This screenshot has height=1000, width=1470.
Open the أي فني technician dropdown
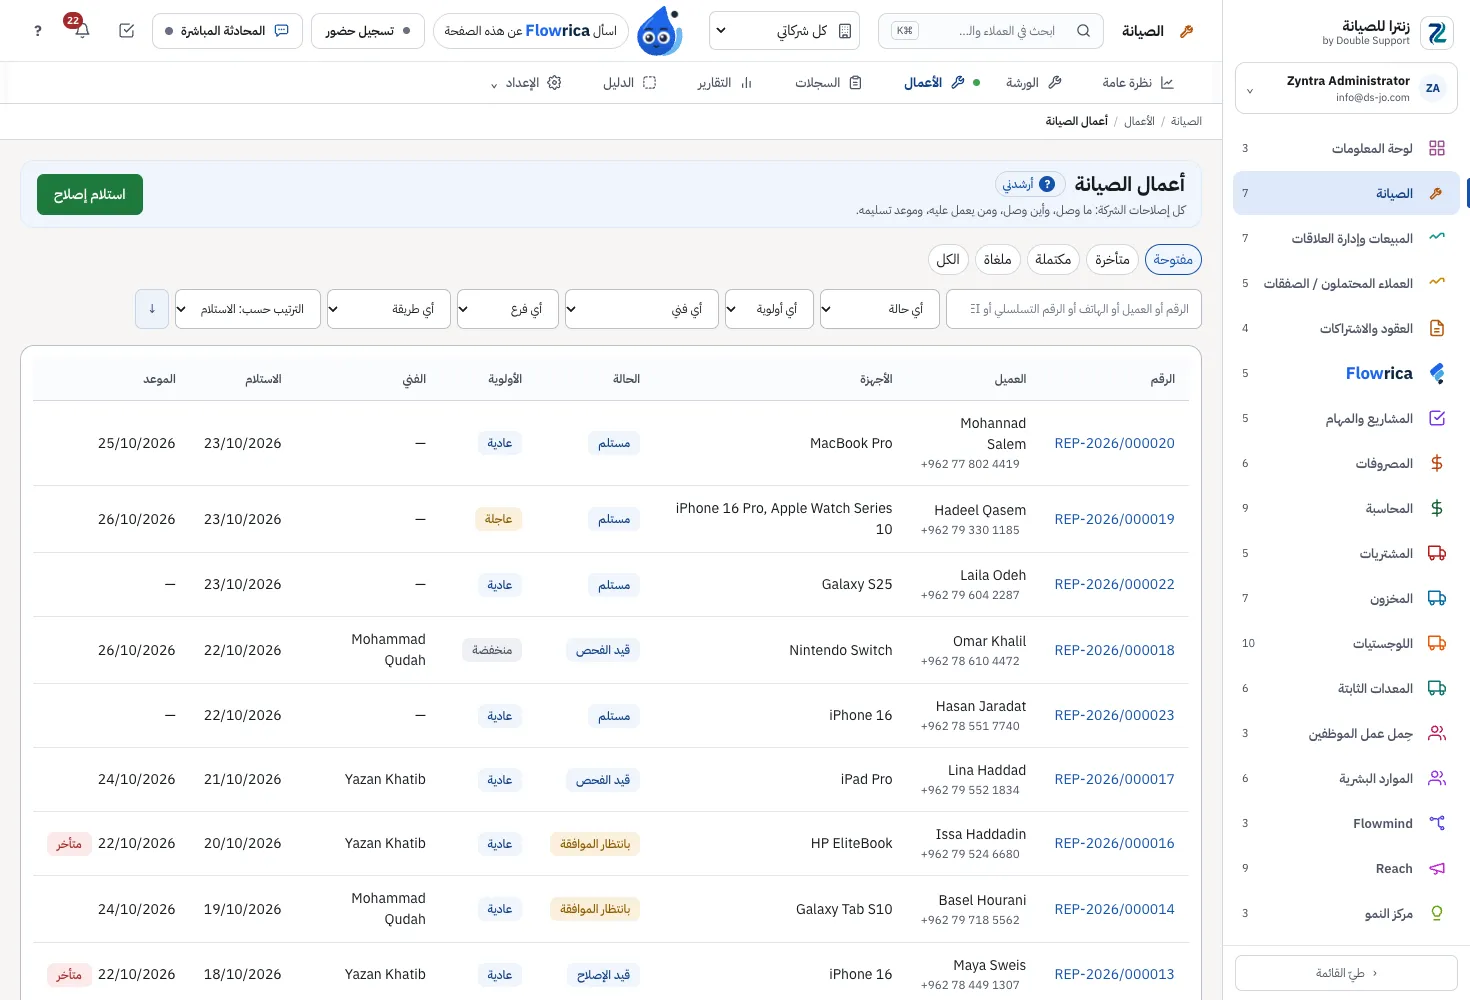(642, 309)
